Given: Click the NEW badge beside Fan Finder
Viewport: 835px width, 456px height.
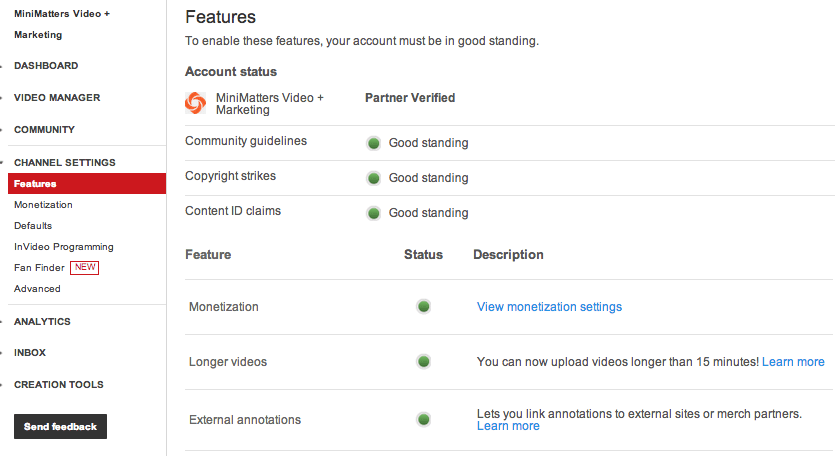Looking at the screenshot, I should point(85,268).
